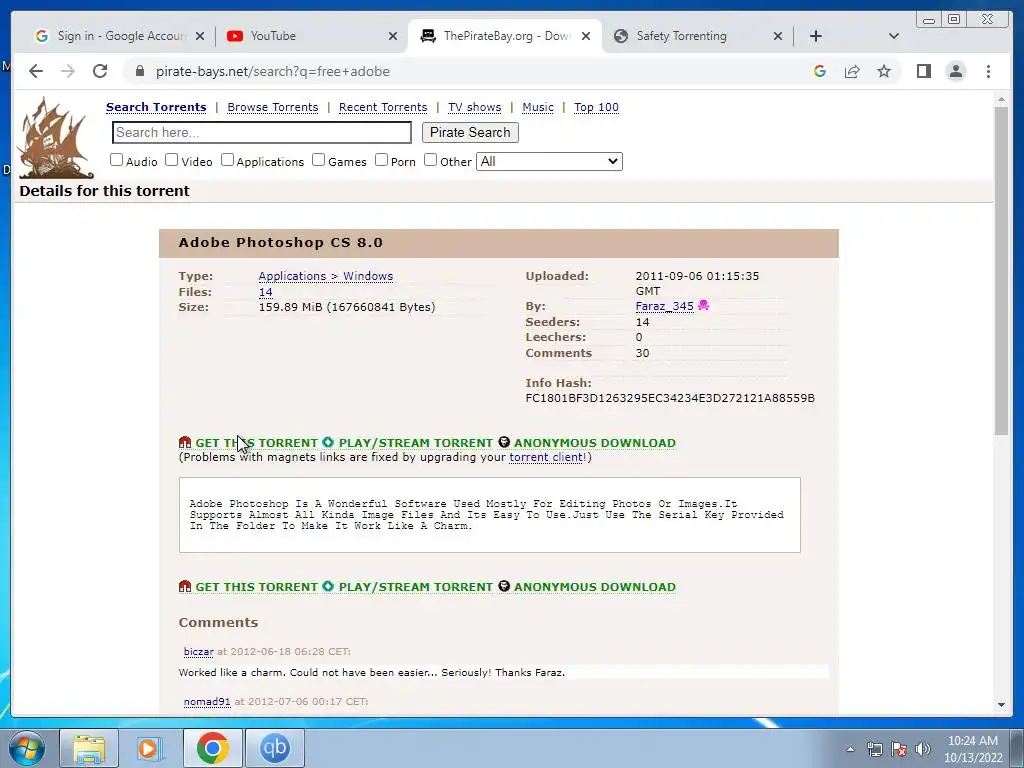Open the Top 100 link

pyautogui.click(x=596, y=107)
